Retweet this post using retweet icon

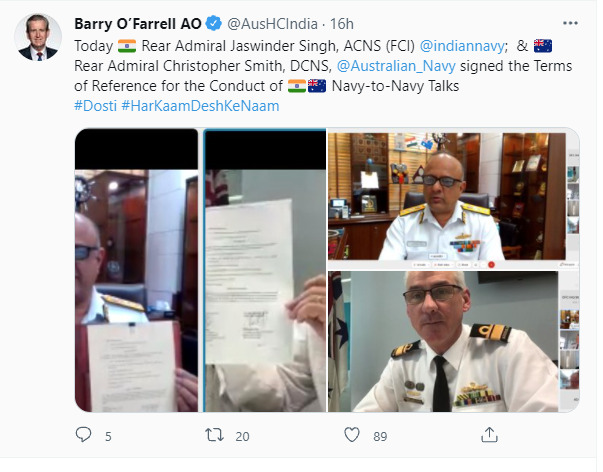214,435
